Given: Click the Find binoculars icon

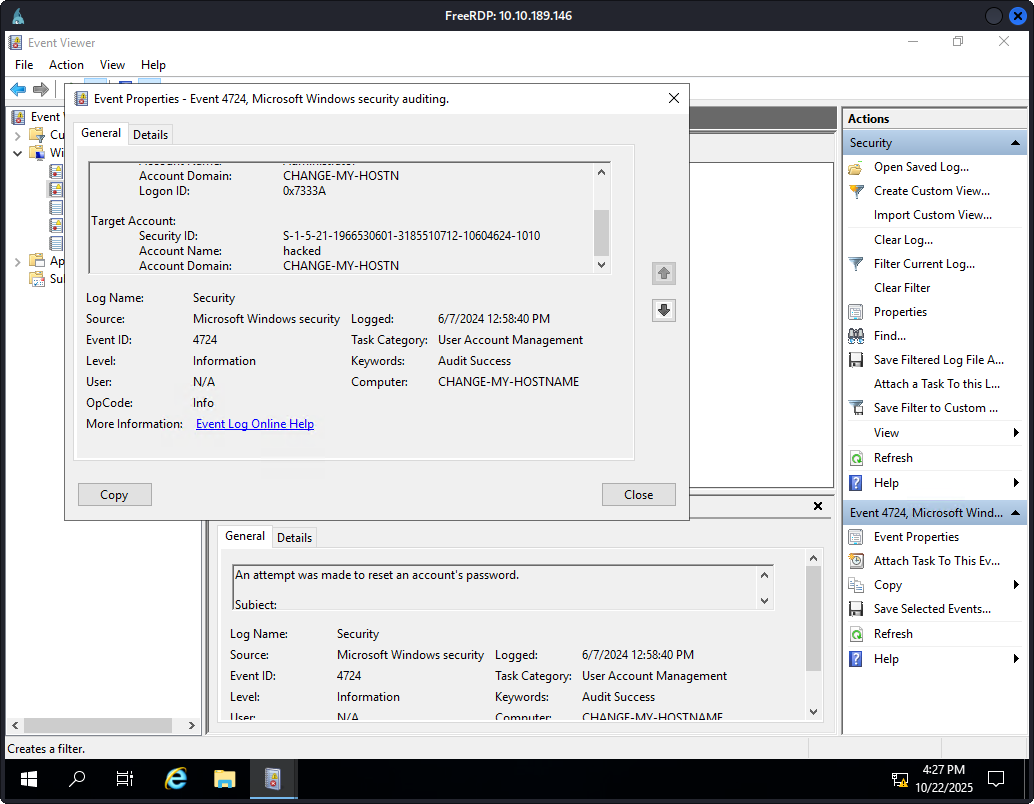Looking at the screenshot, I should [x=855, y=336].
